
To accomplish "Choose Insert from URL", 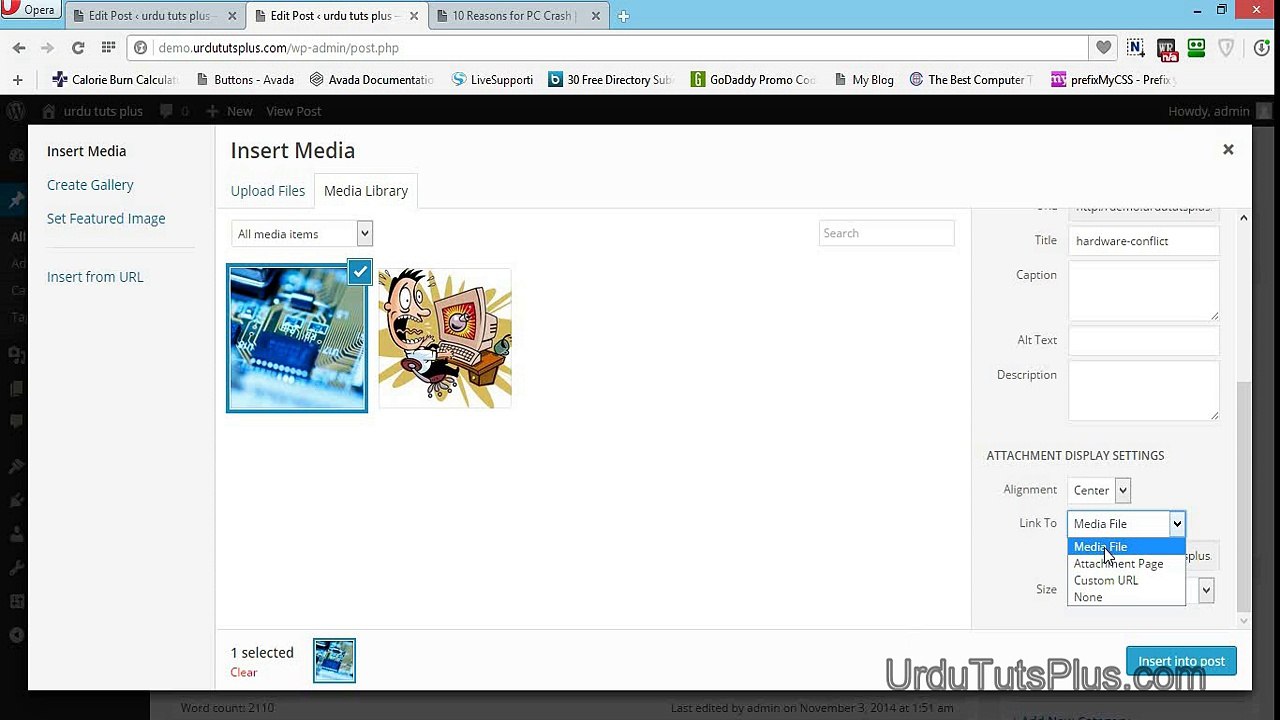I will (95, 277).
